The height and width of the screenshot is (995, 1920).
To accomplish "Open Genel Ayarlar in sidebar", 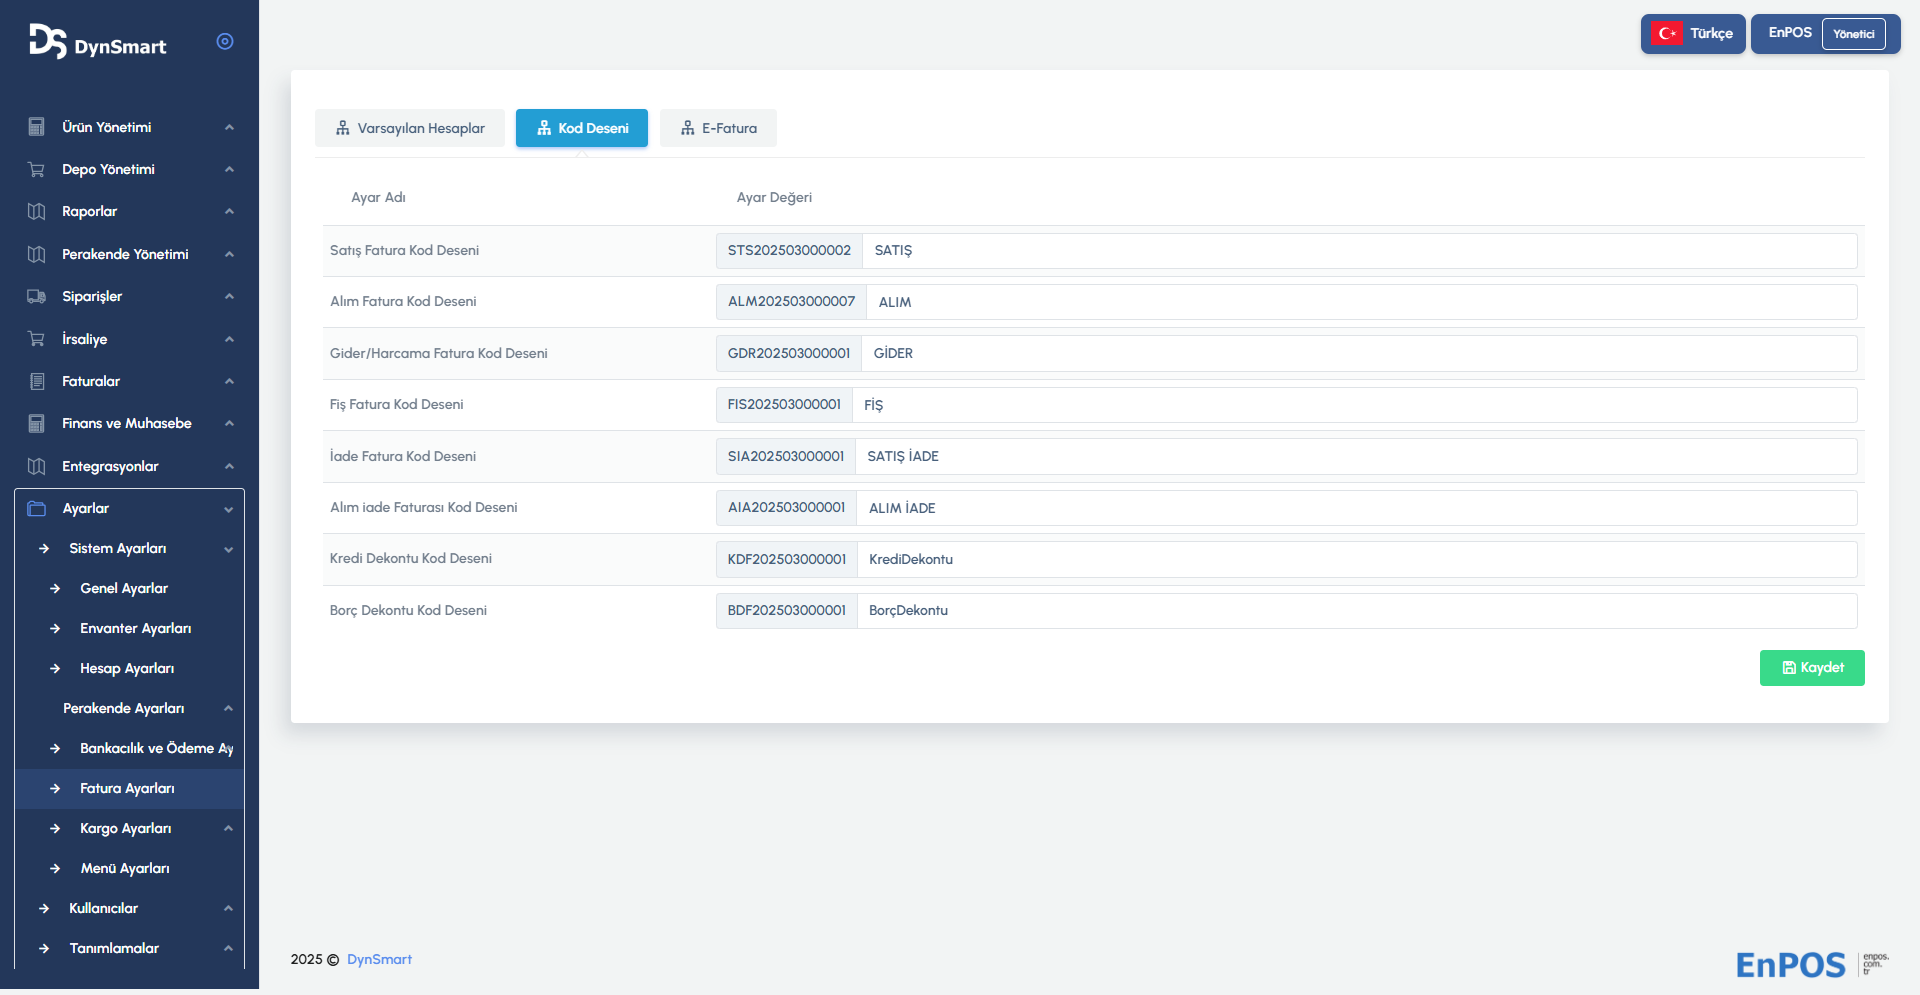I will pos(124,588).
